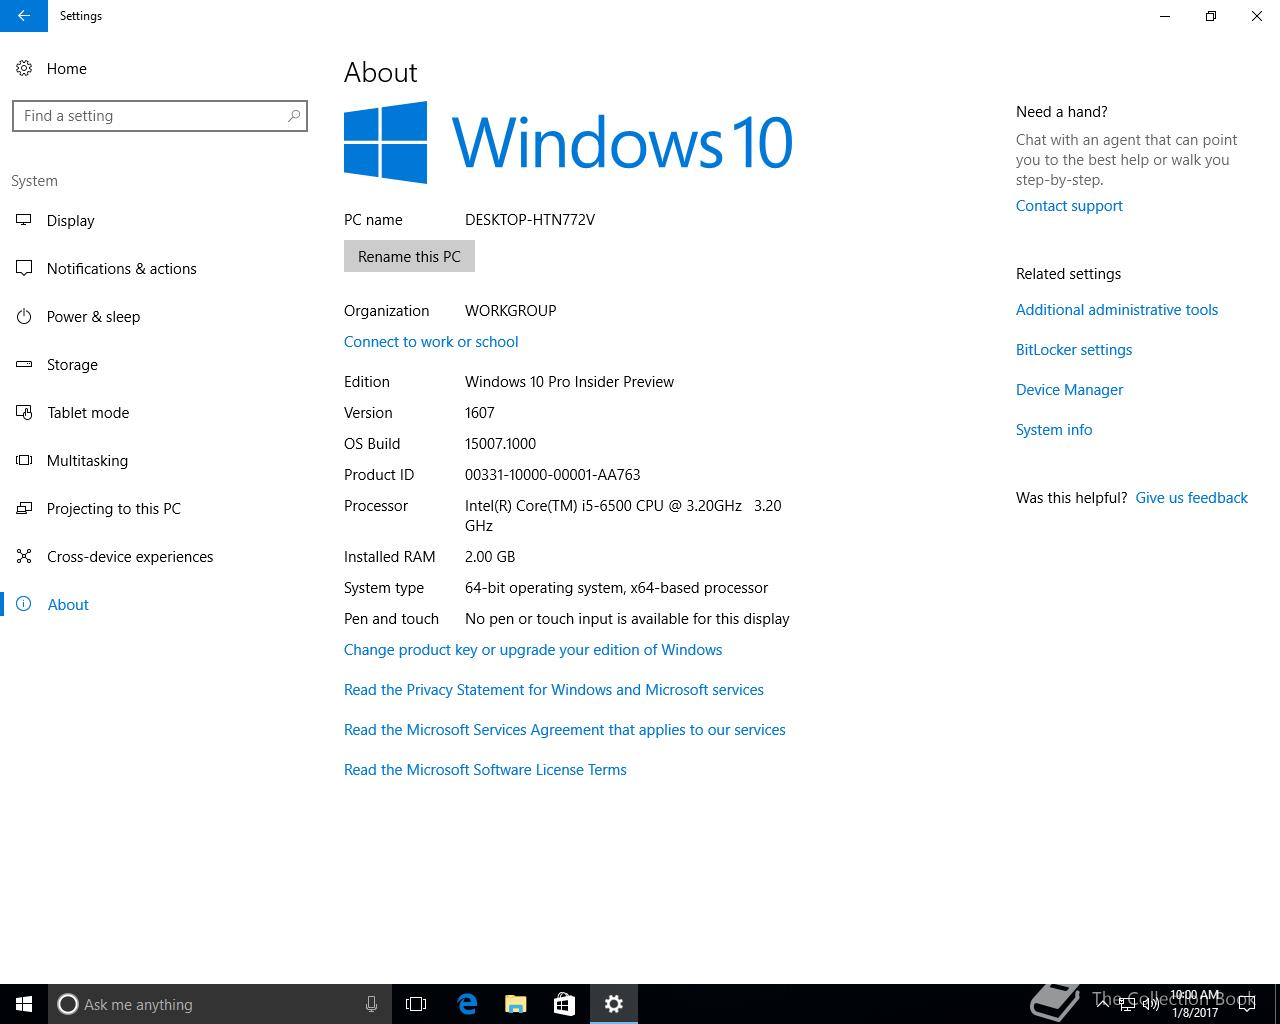This screenshot has width=1280, height=1024.
Task: Open the Windows Start menu
Action: coord(24,1004)
